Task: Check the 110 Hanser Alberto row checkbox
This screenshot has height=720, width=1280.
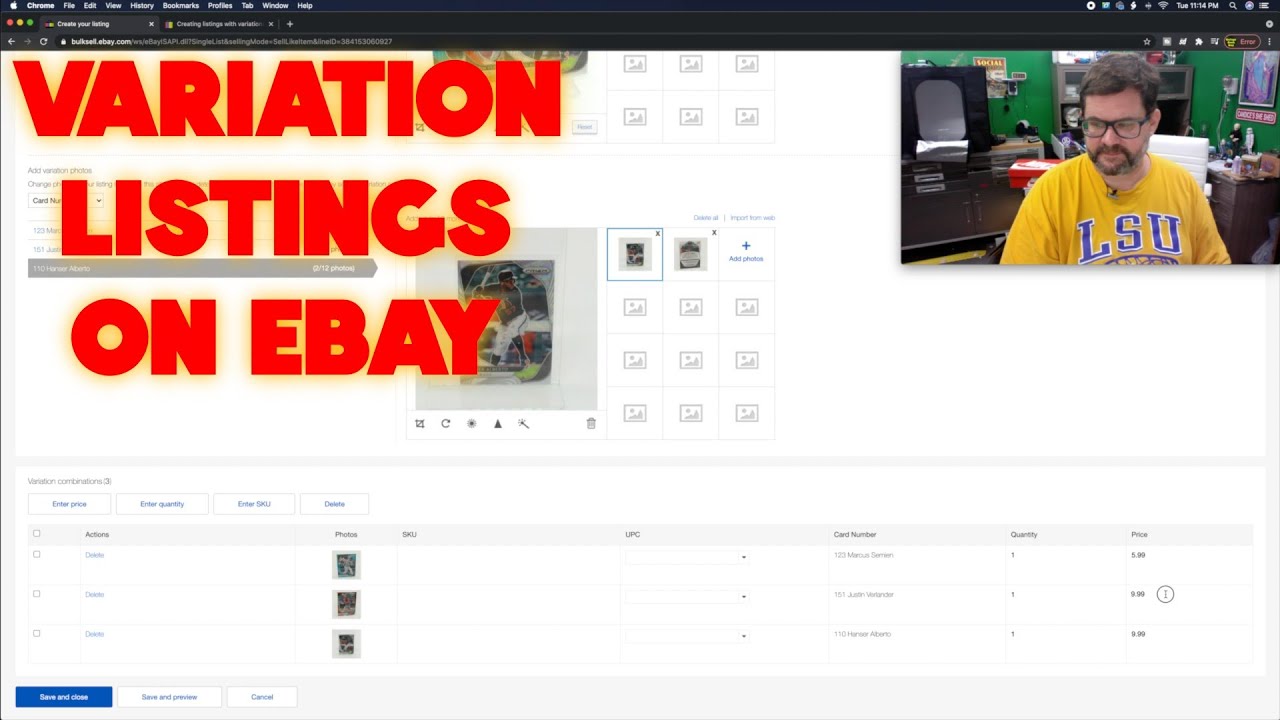Action: [37, 634]
